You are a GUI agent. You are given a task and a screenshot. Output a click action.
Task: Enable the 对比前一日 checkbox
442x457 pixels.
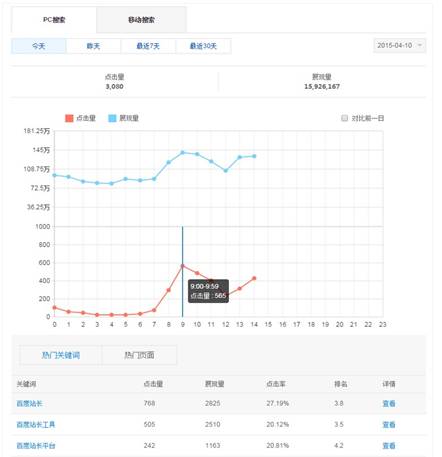pos(344,118)
